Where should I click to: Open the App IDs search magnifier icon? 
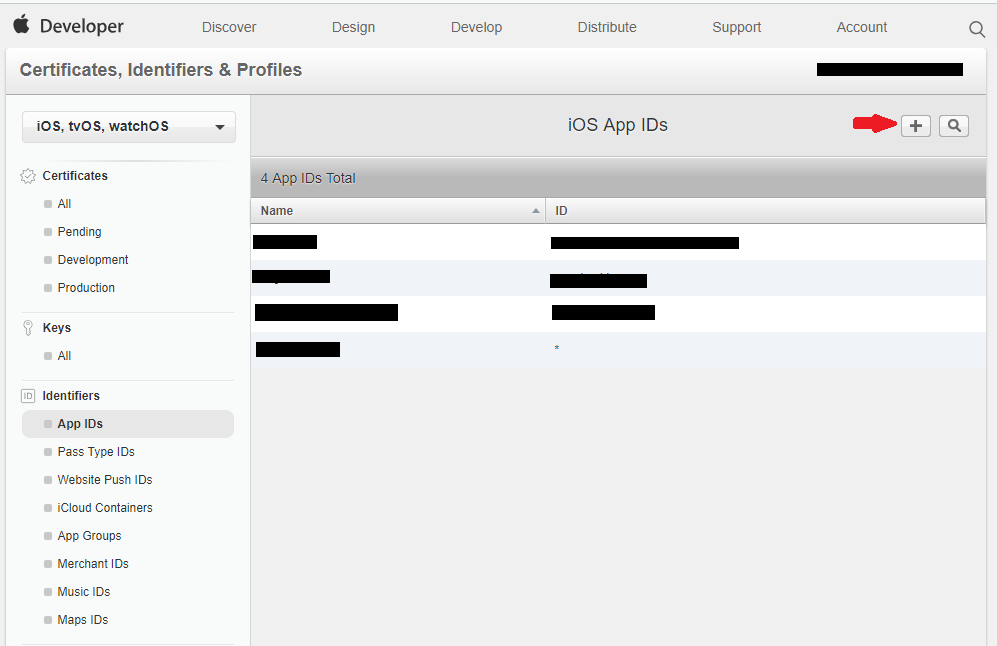point(953,125)
